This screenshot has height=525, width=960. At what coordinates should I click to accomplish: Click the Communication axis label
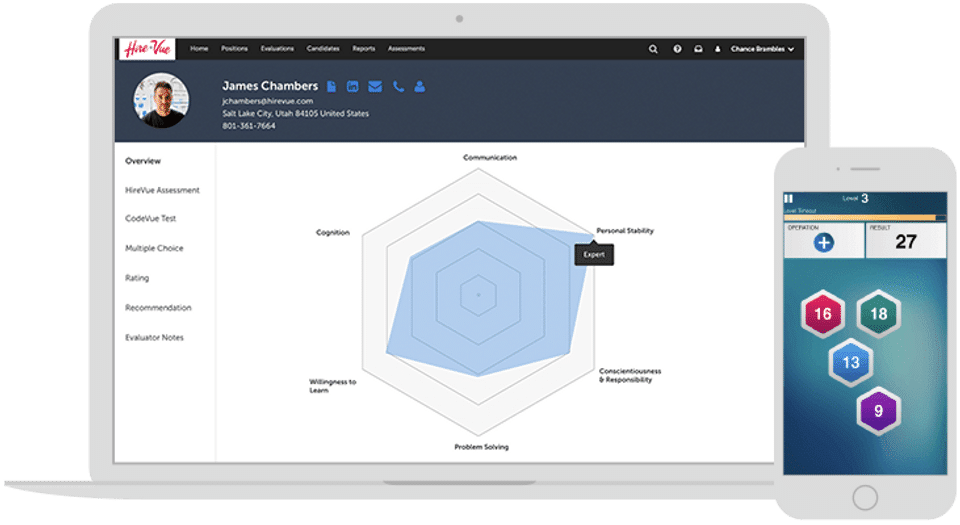click(490, 157)
